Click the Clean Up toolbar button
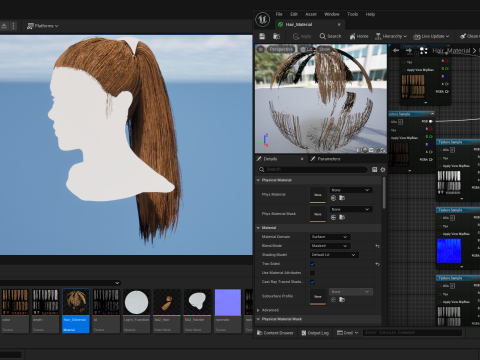 click(x=469, y=36)
